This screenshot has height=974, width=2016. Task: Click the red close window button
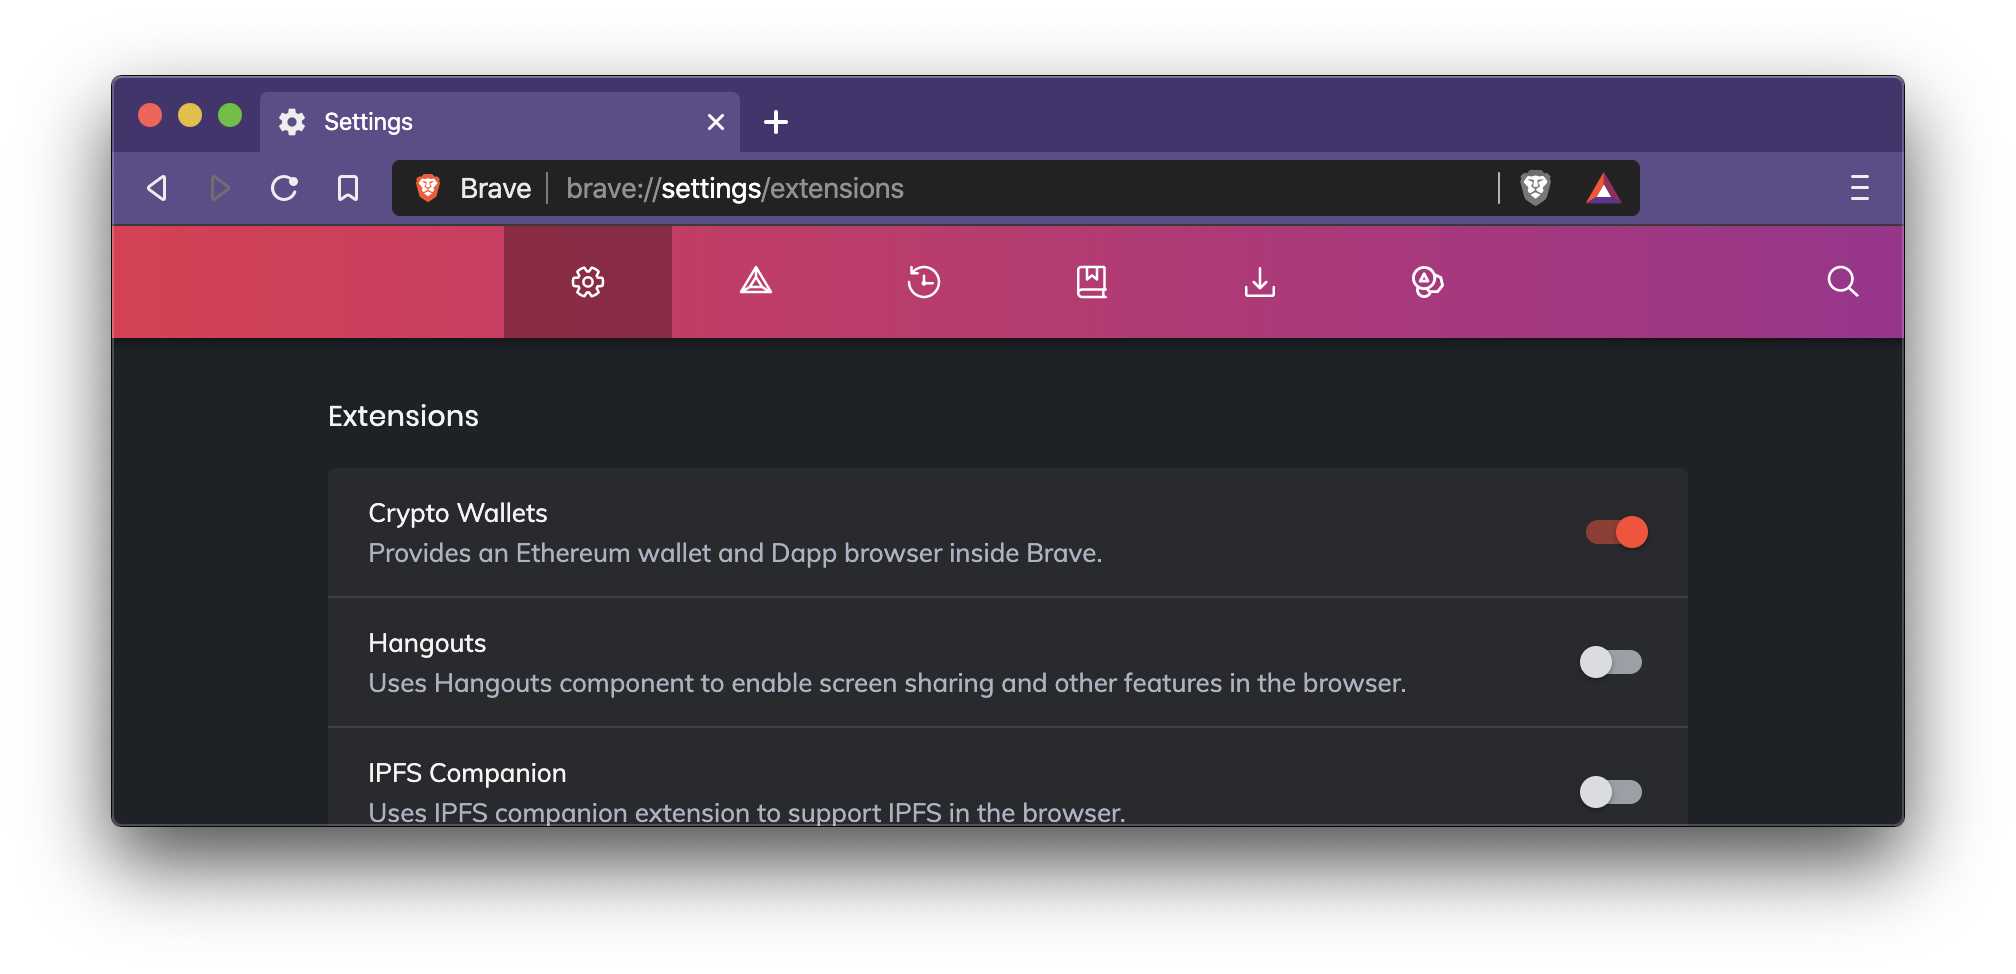[150, 115]
